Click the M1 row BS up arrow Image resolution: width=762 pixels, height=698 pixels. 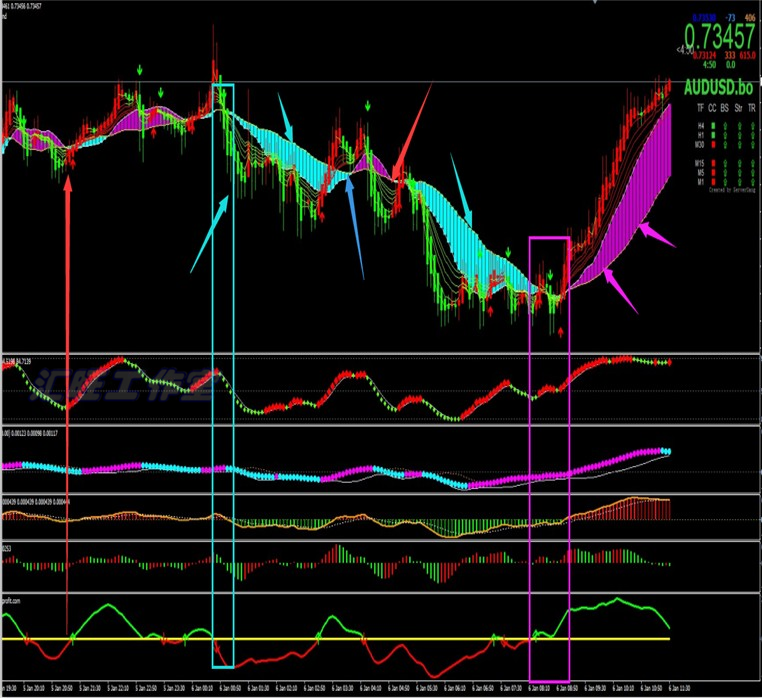[725, 182]
